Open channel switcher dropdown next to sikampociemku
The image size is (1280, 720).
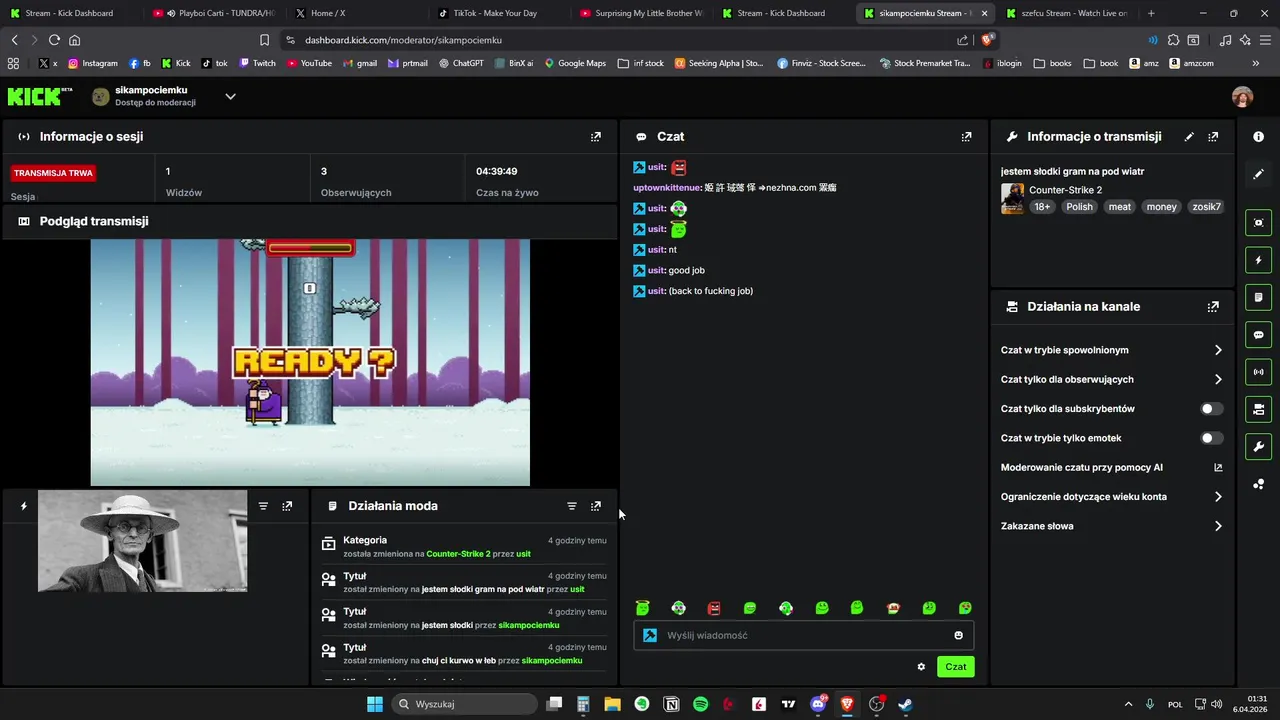pos(230,97)
